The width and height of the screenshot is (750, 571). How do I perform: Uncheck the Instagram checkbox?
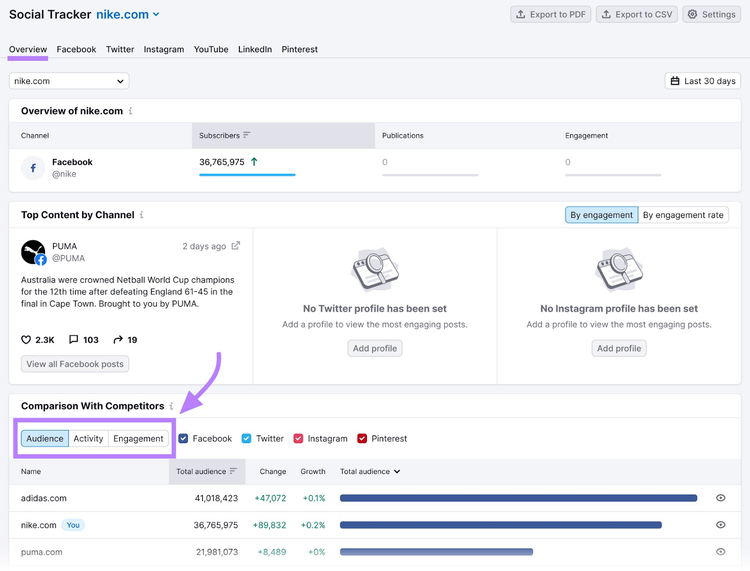point(298,438)
